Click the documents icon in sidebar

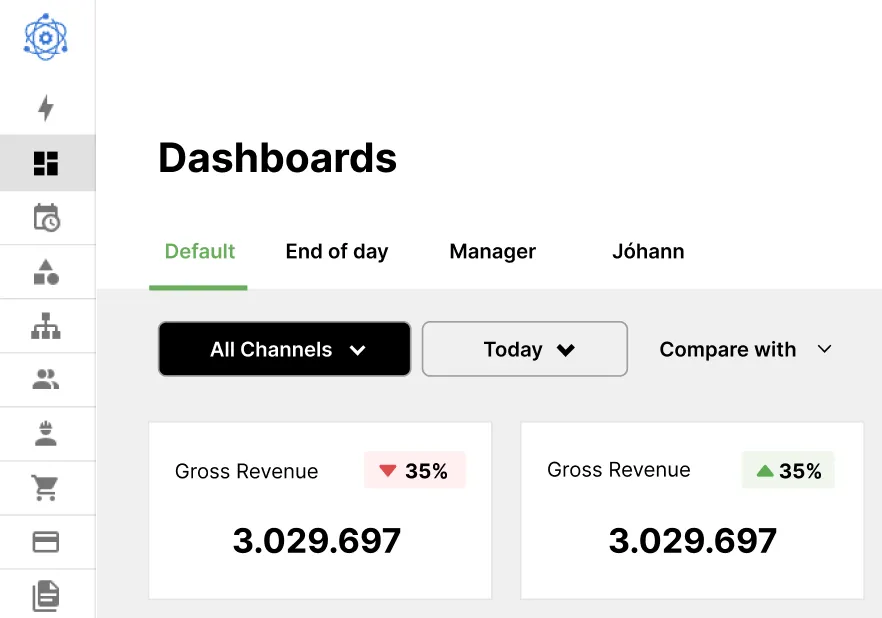(46, 596)
